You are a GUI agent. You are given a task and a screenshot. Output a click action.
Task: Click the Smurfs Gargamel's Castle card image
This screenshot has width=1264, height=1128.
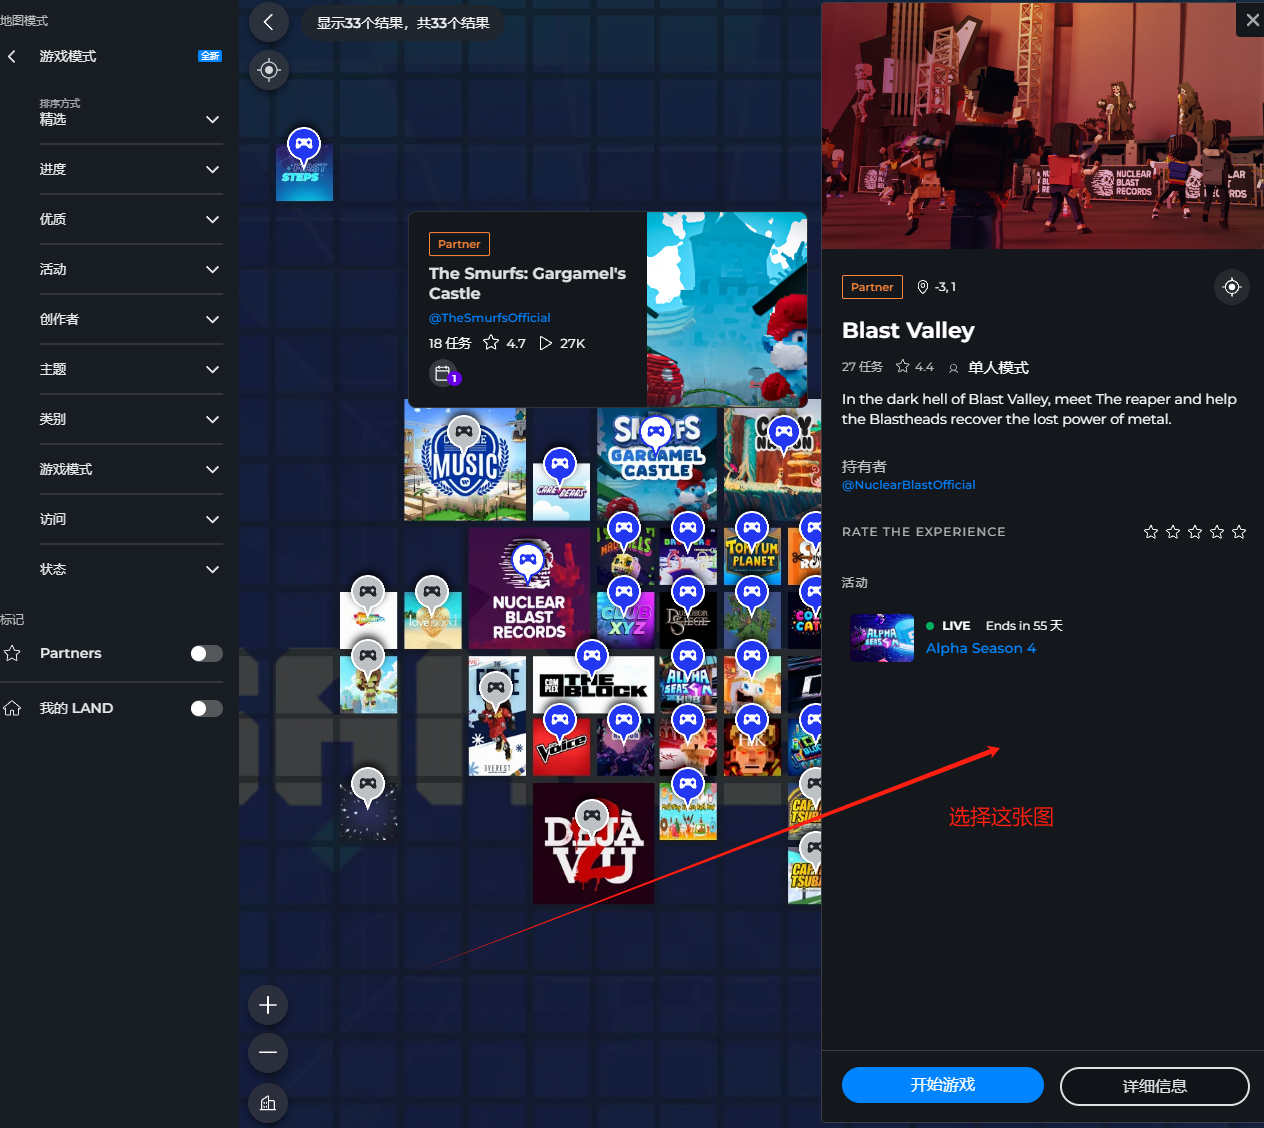tap(727, 310)
